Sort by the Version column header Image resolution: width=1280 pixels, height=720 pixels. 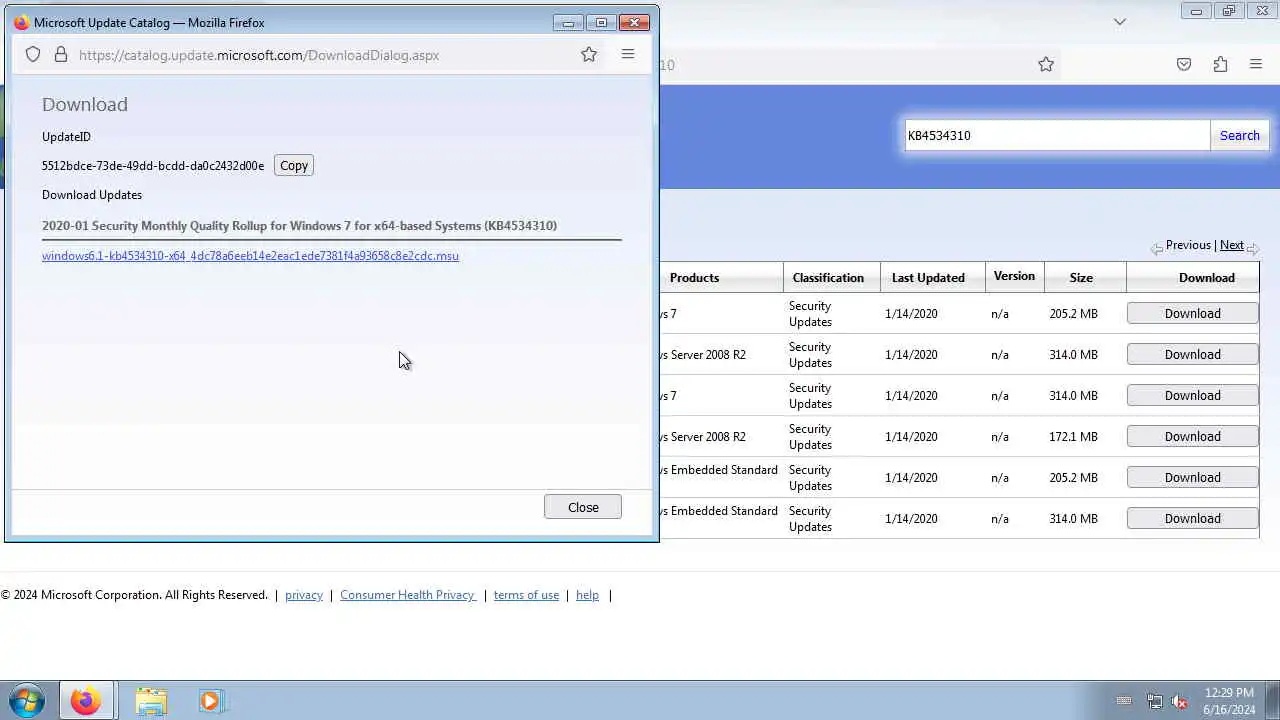[1014, 276]
